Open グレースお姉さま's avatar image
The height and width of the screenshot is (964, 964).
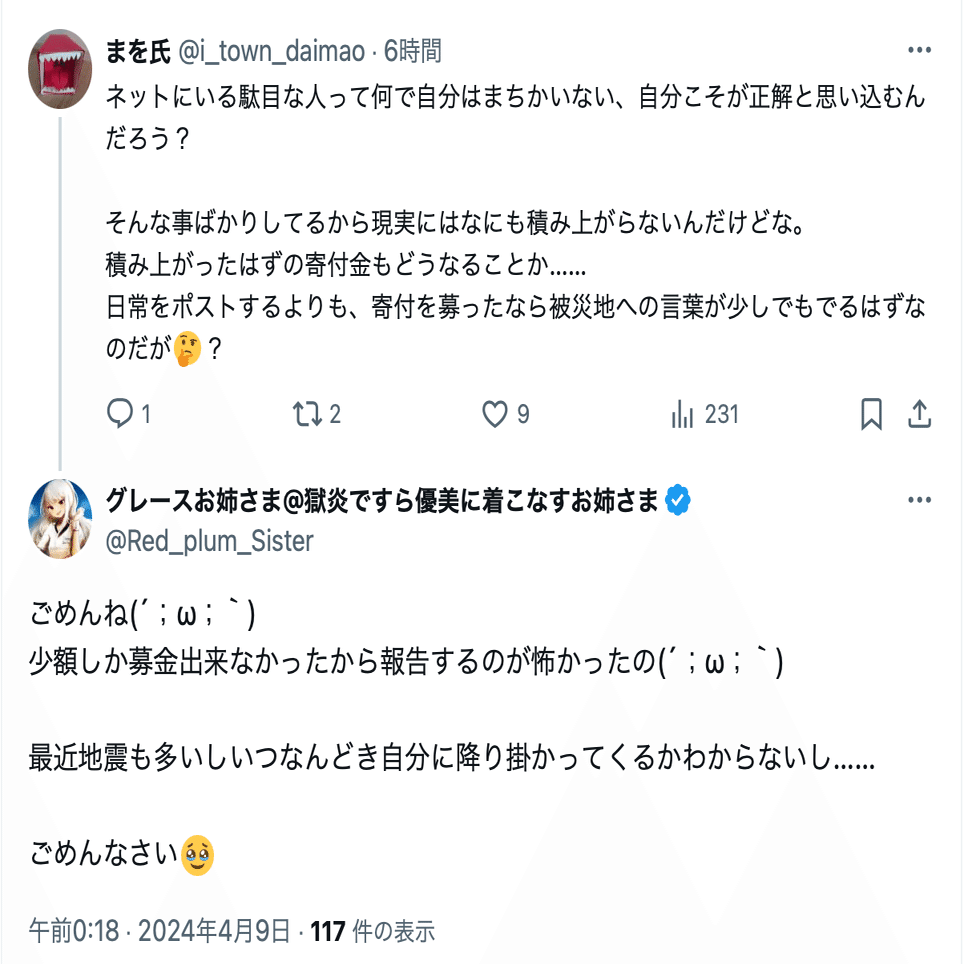coord(60,518)
